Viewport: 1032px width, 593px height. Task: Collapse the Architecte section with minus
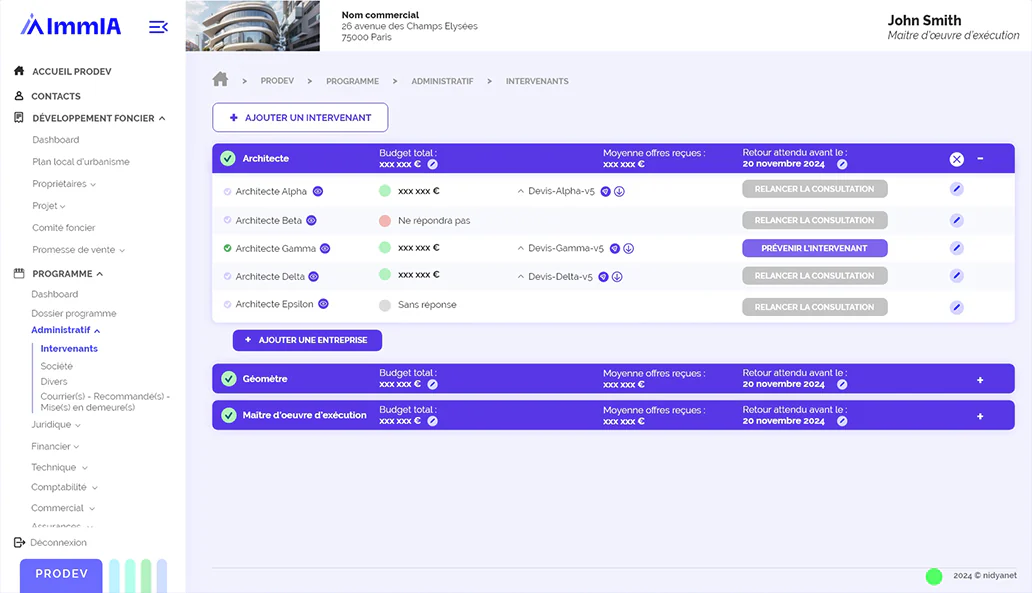tap(980, 159)
